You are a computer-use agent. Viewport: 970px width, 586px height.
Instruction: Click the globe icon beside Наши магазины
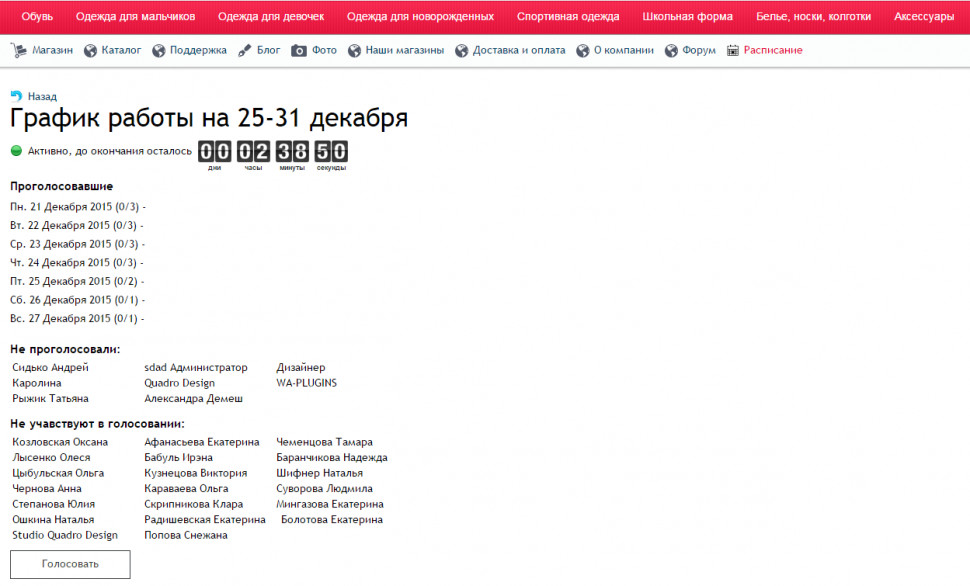[x=354, y=51]
